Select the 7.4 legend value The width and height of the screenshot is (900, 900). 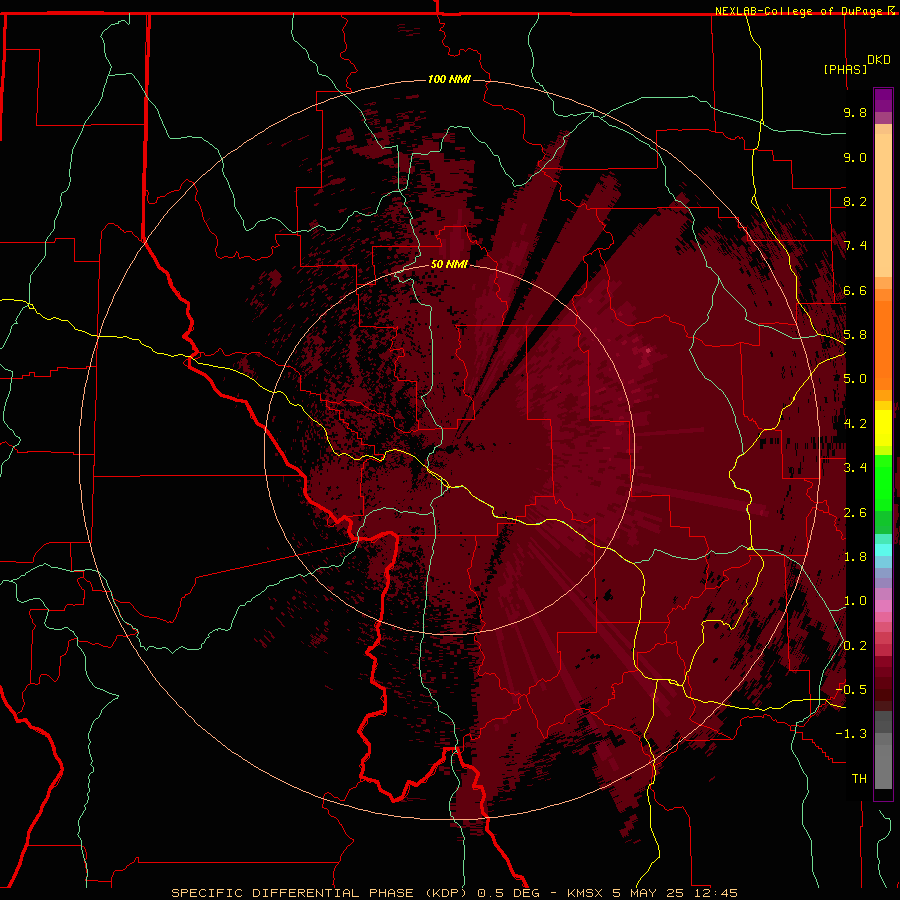(x=855, y=246)
